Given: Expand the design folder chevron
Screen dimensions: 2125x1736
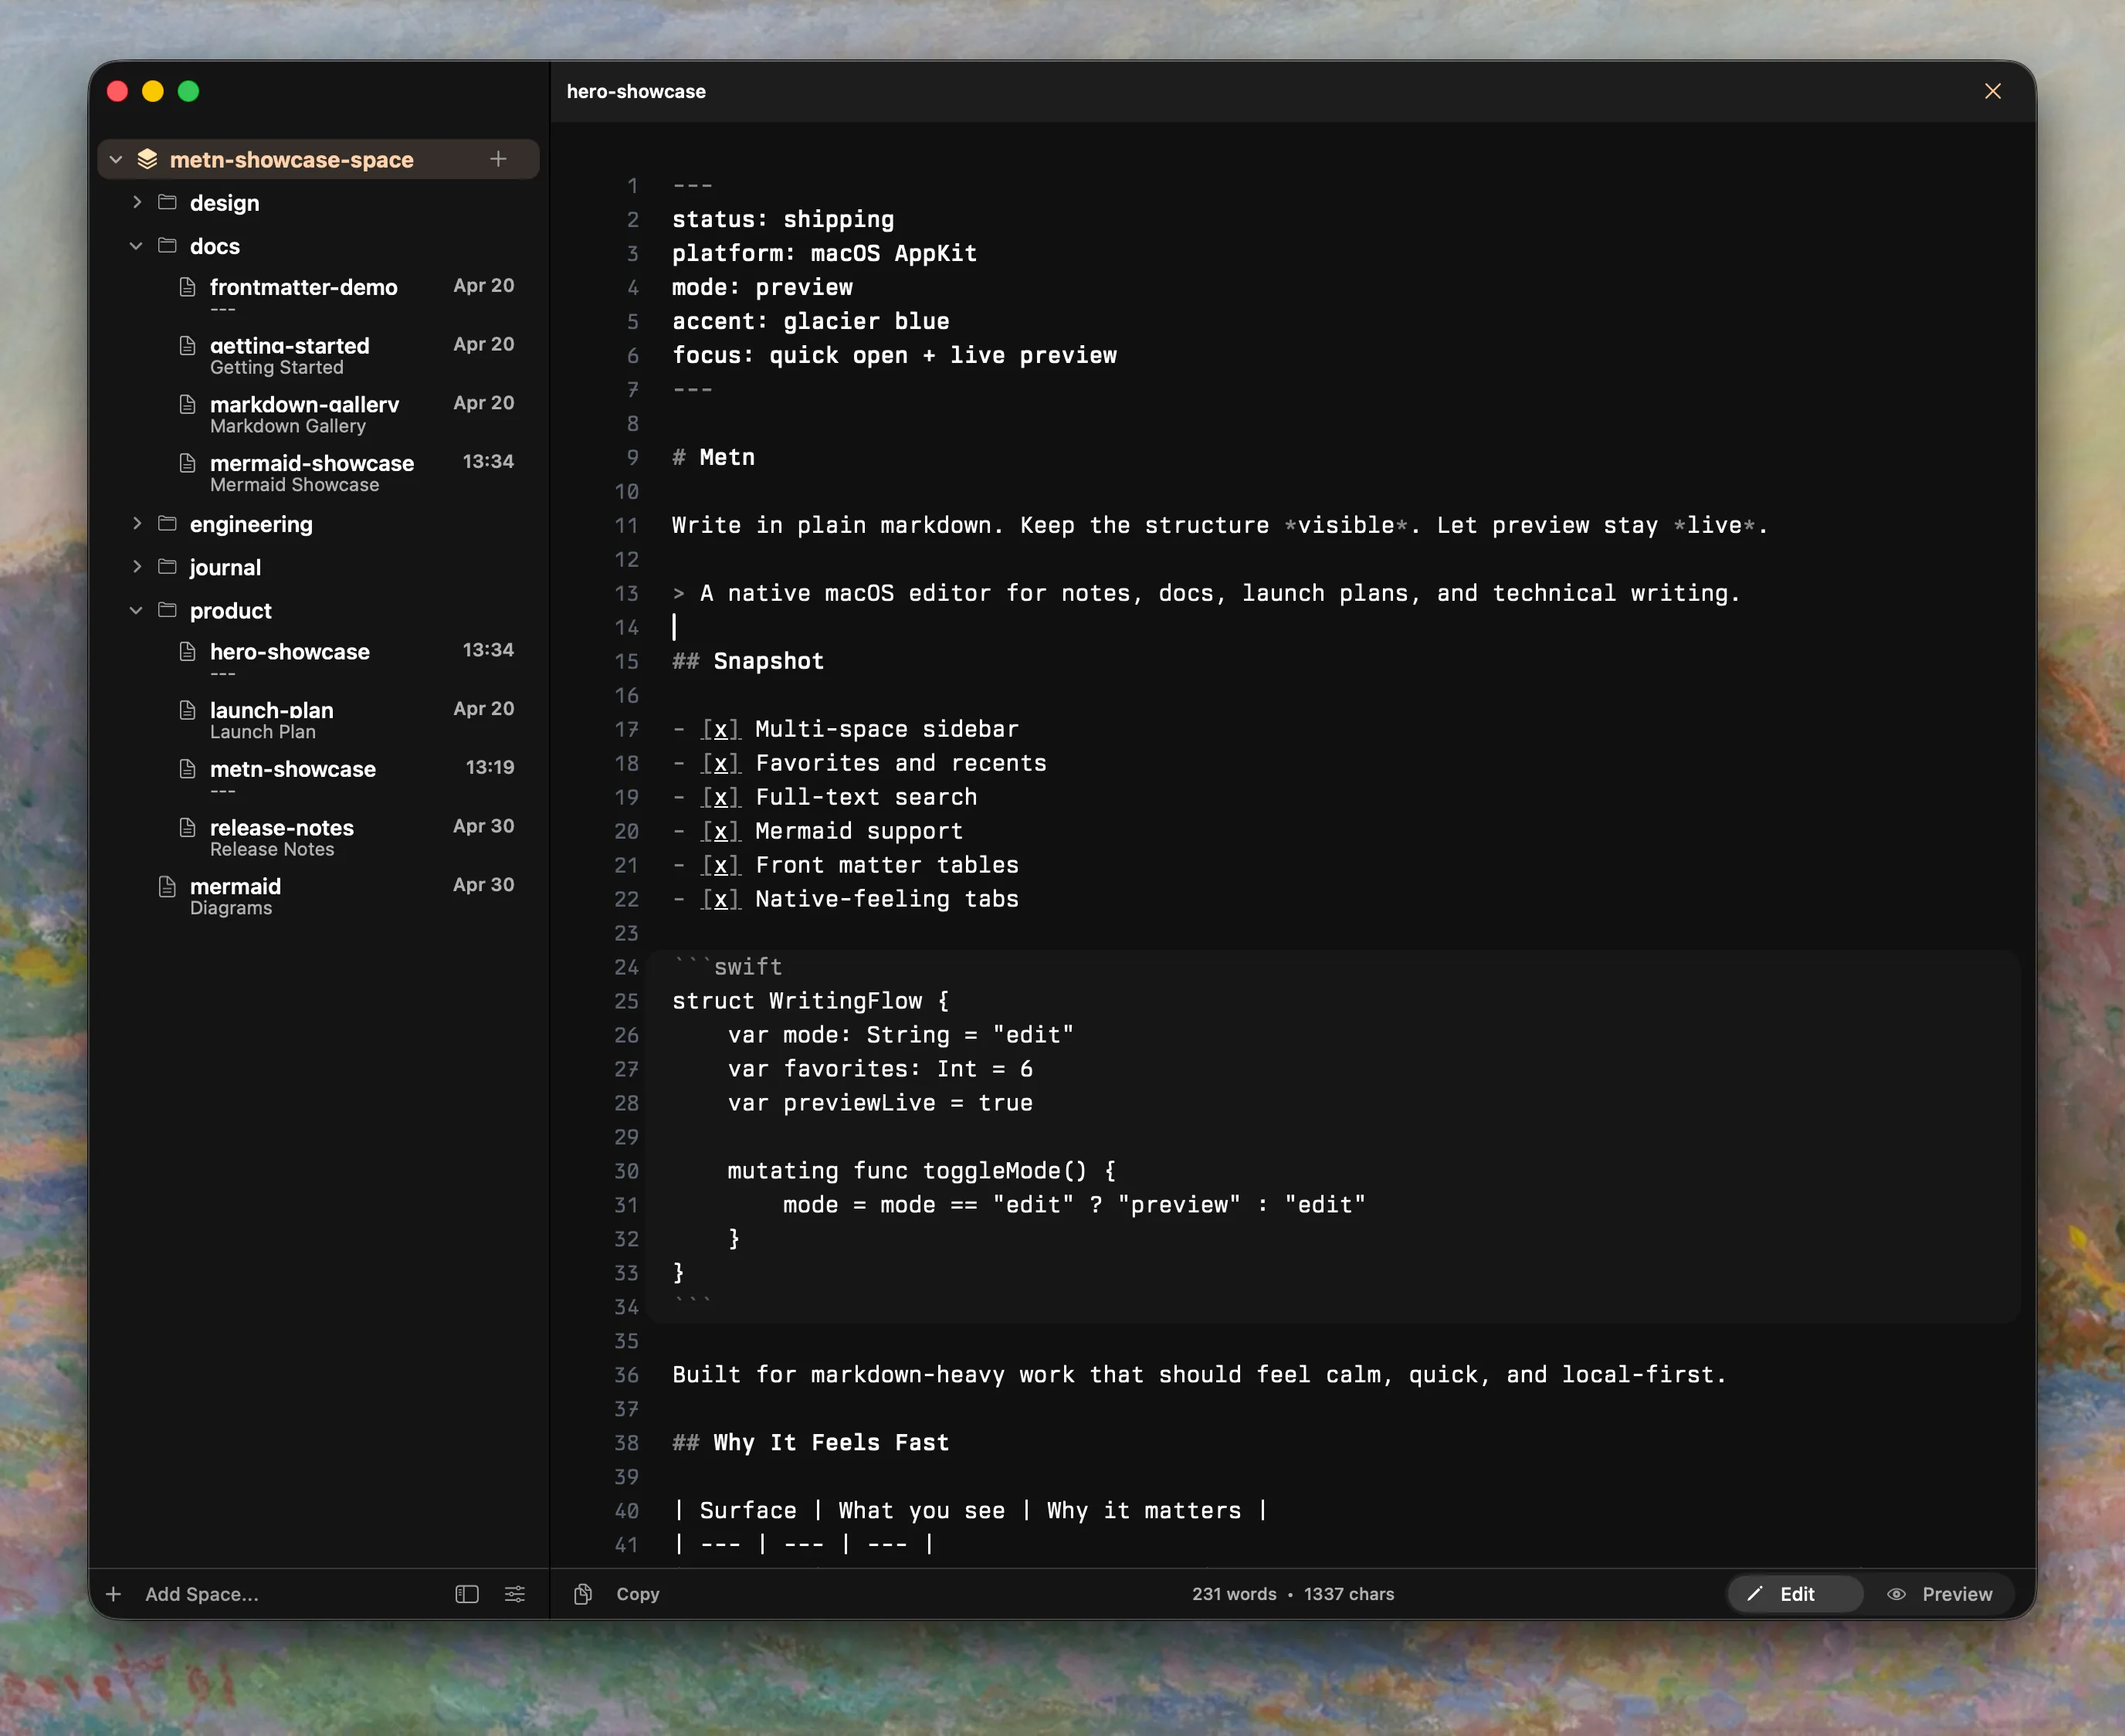Looking at the screenshot, I should [137, 202].
